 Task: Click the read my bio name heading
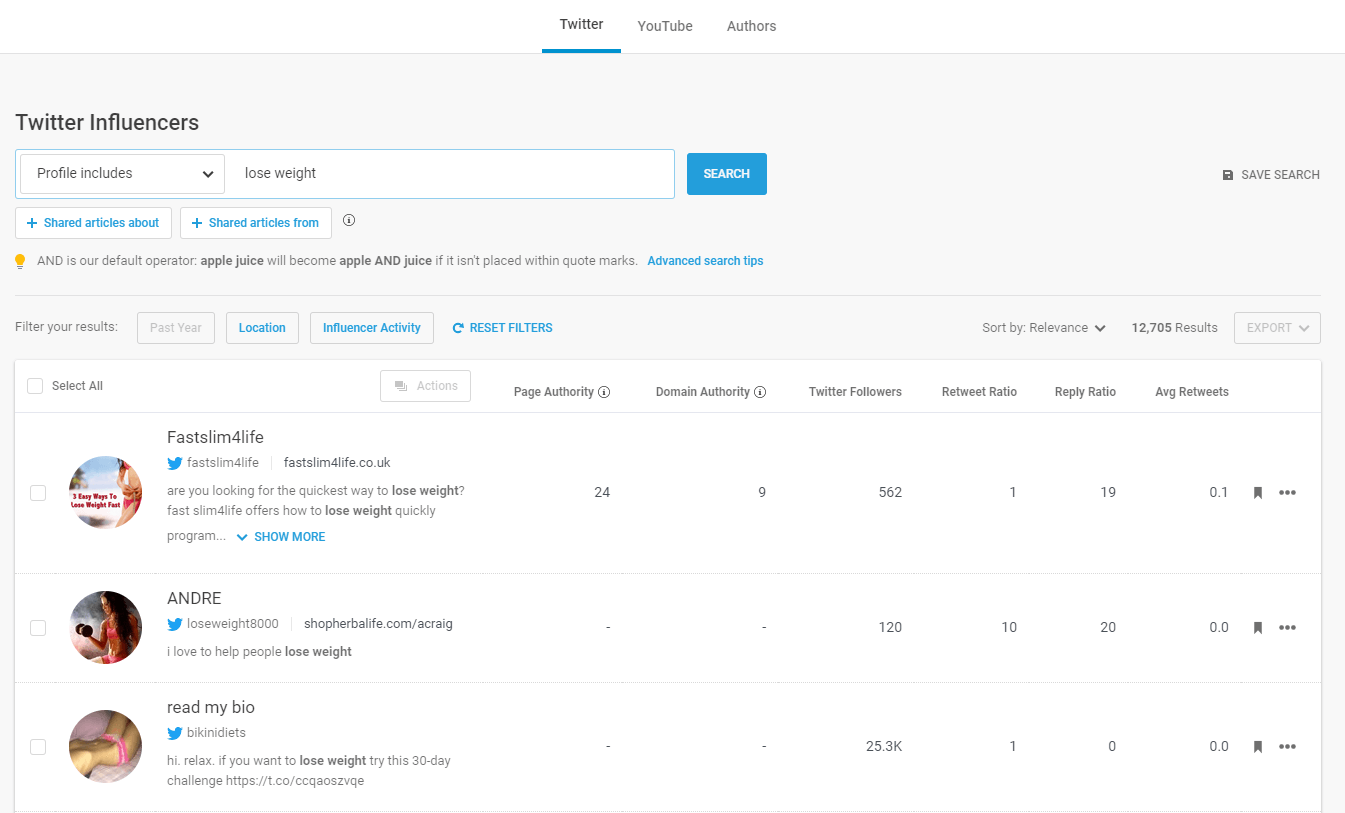pos(211,707)
